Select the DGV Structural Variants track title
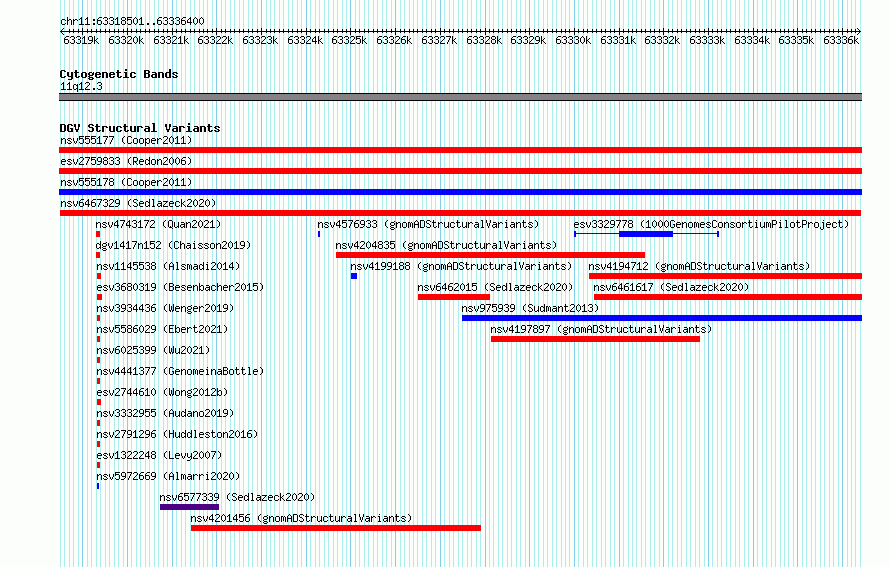 click(140, 128)
